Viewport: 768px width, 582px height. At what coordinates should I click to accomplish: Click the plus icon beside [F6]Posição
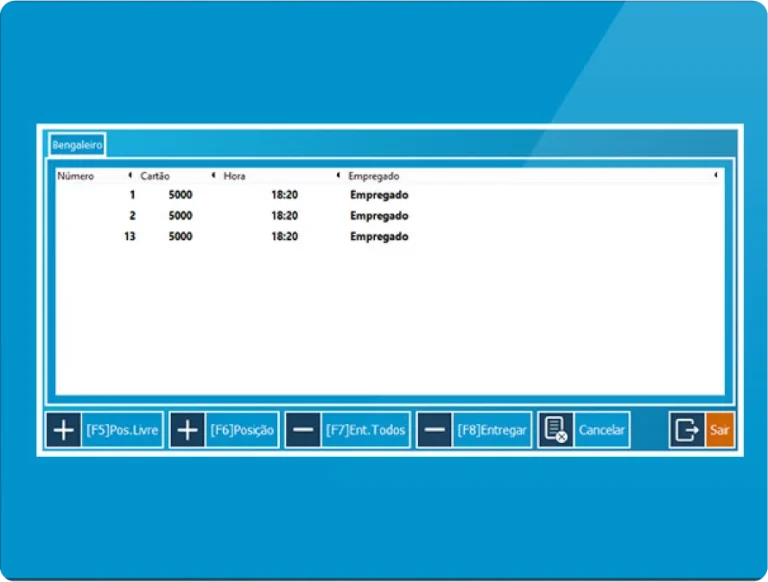tap(187, 430)
